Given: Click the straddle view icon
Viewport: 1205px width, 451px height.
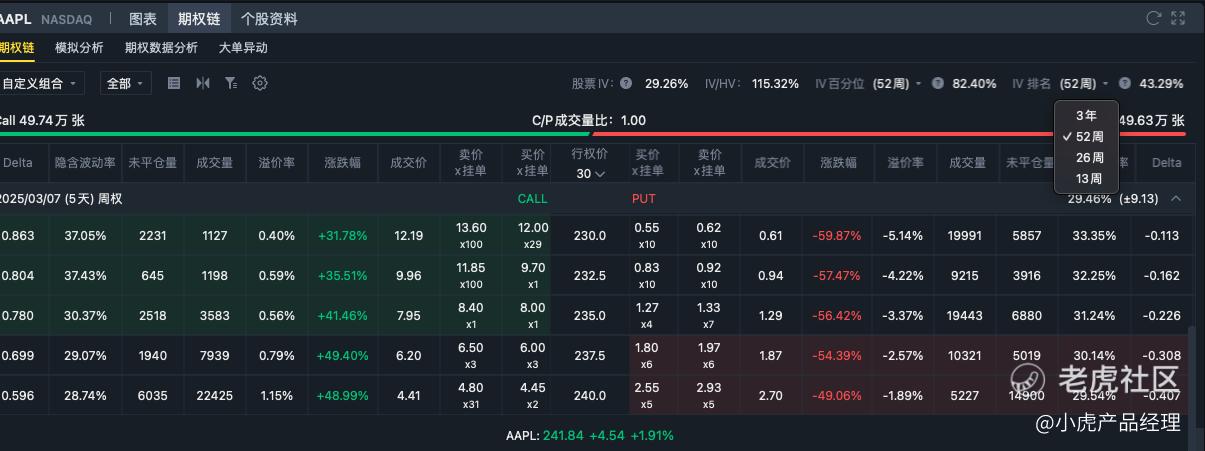Looking at the screenshot, I should click(x=203, y=83).
